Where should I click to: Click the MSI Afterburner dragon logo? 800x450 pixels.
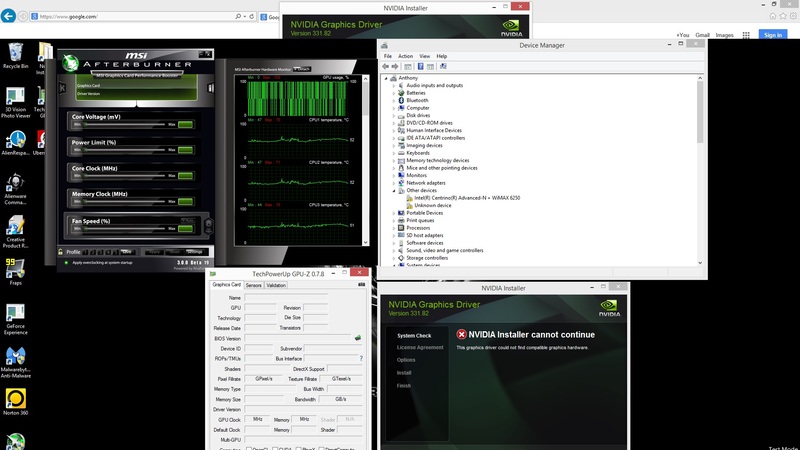click(70, 63)
